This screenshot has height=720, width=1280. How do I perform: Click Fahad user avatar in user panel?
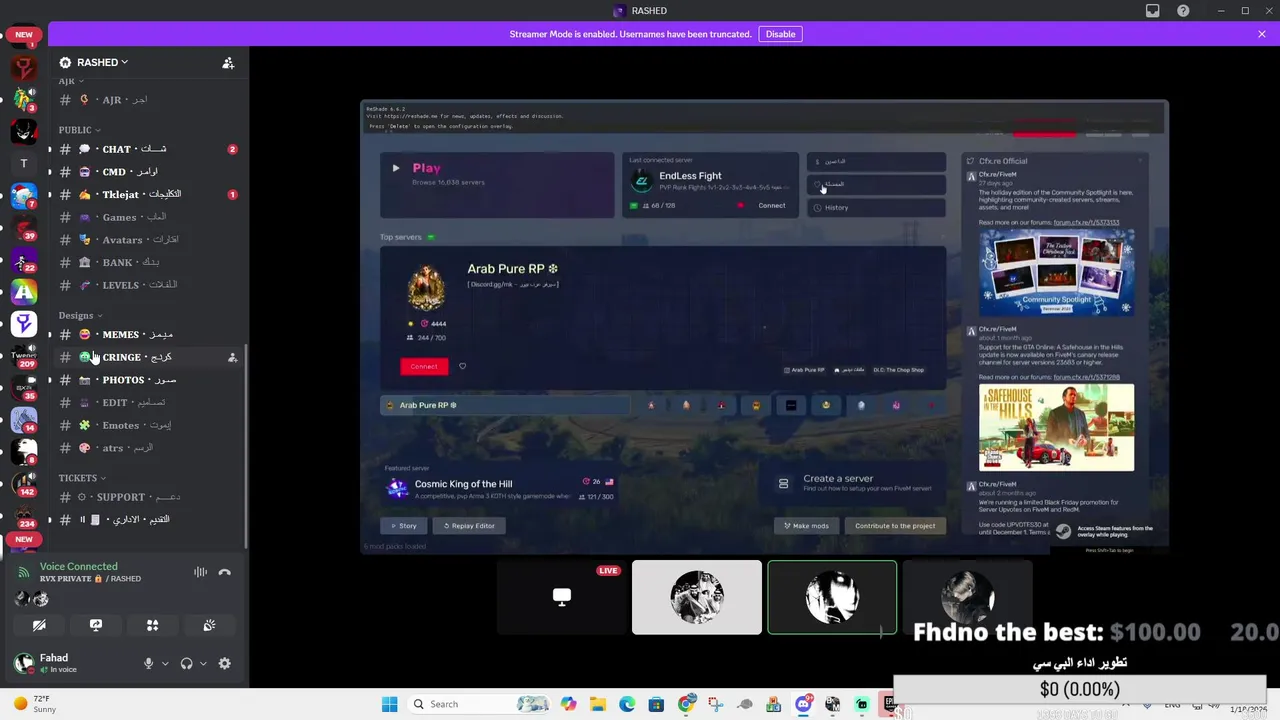click(x=24, y=663)
